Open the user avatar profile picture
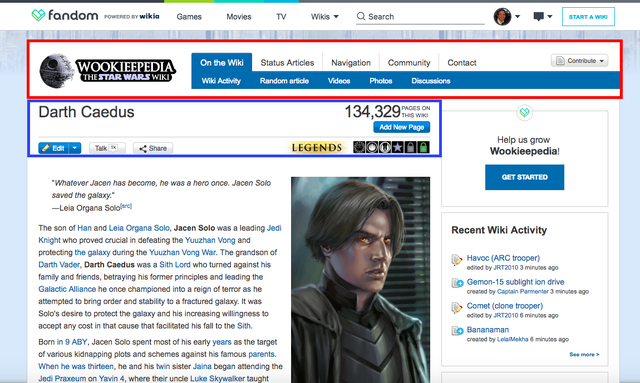Viewport: 640px width, 383px height. [502, 17]
